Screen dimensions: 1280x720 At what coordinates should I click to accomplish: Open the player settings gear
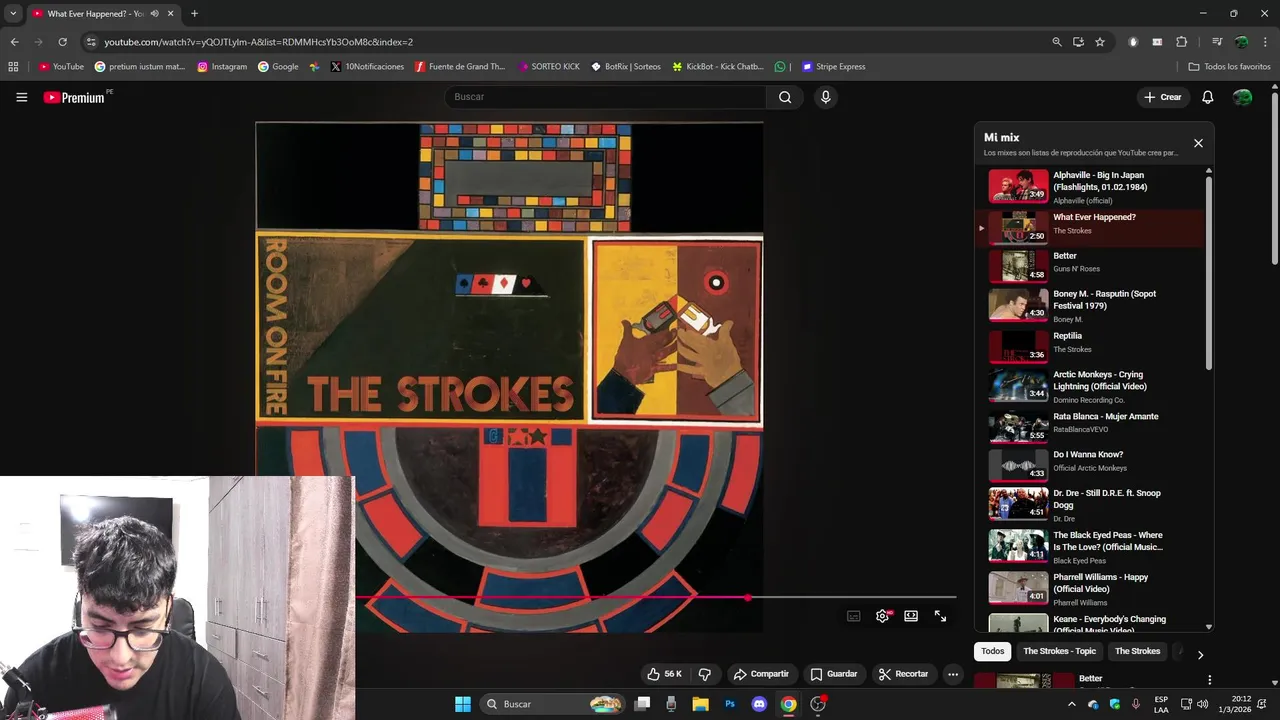(x=882, y=616)
